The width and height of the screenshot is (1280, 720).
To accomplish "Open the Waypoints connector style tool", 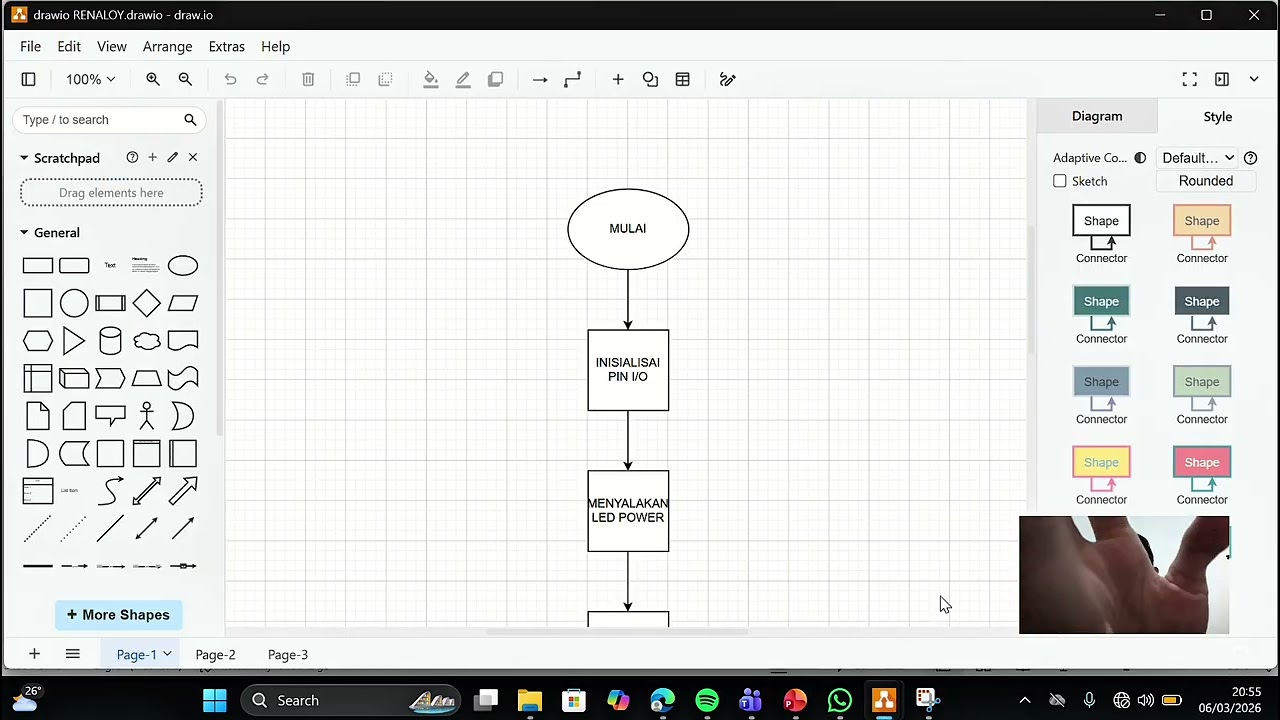I will (572, 79).
